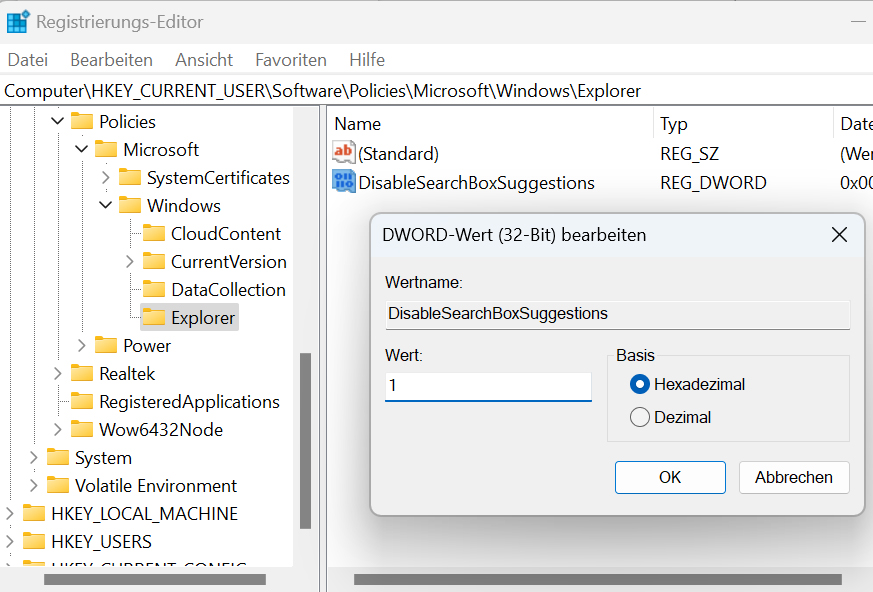Collapse the Microsoft tree node
This screenshot has height=592, width=873.
[x=81, y=149]
